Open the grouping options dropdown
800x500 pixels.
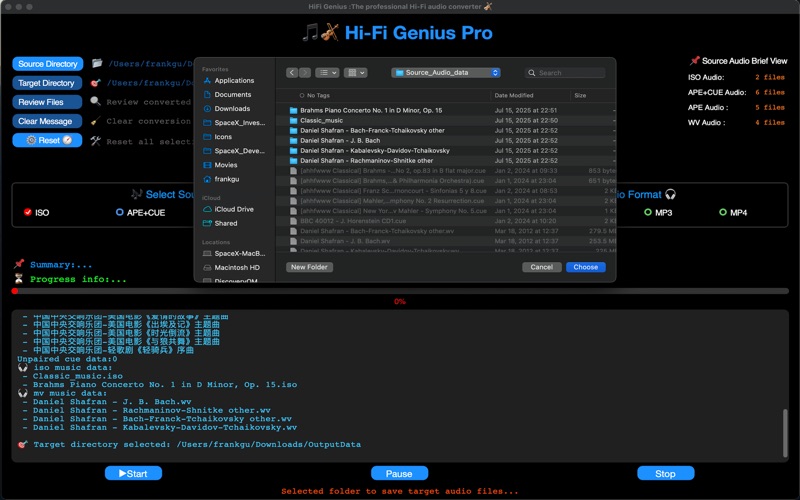pyautogui.click(x=356, y=73)
